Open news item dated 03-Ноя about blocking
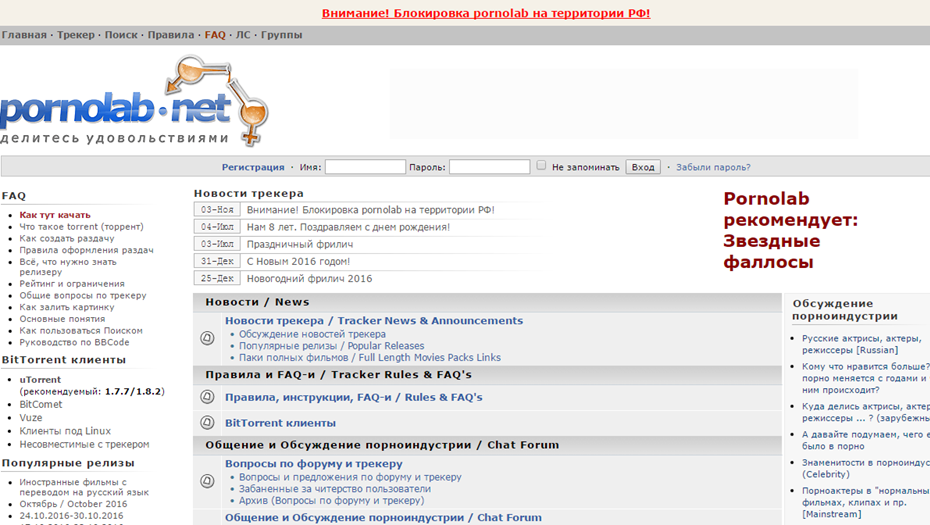 point(371,210)
